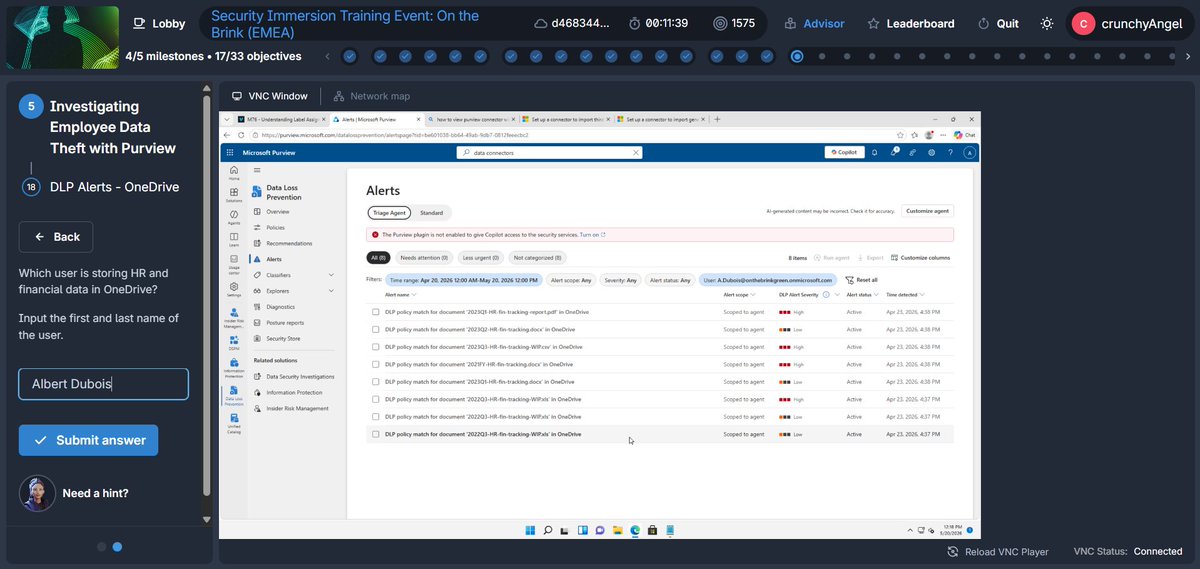Switch to the Not categorized (8) tab

coord(537,257)
